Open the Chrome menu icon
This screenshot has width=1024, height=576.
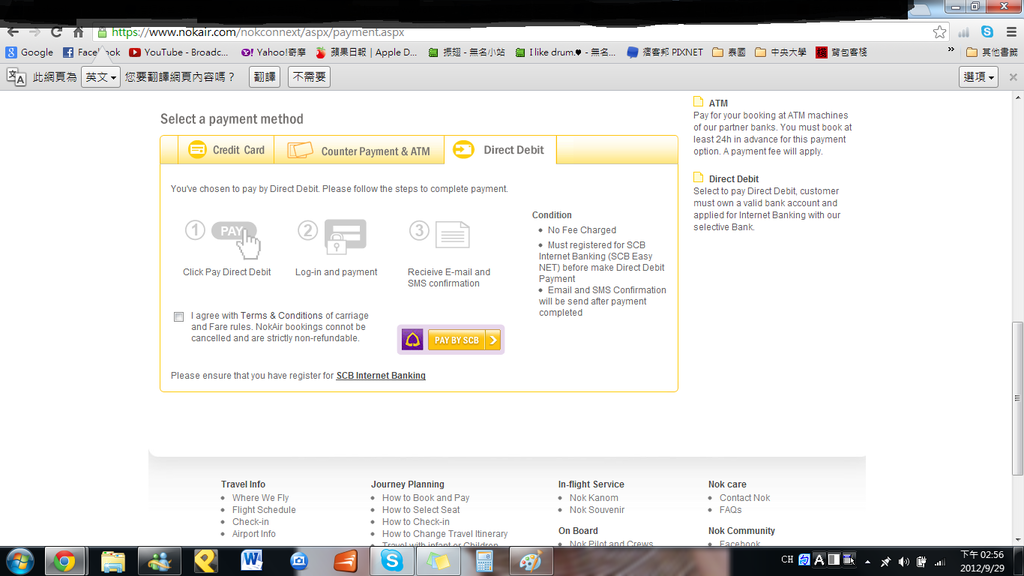pos(1011,32)
